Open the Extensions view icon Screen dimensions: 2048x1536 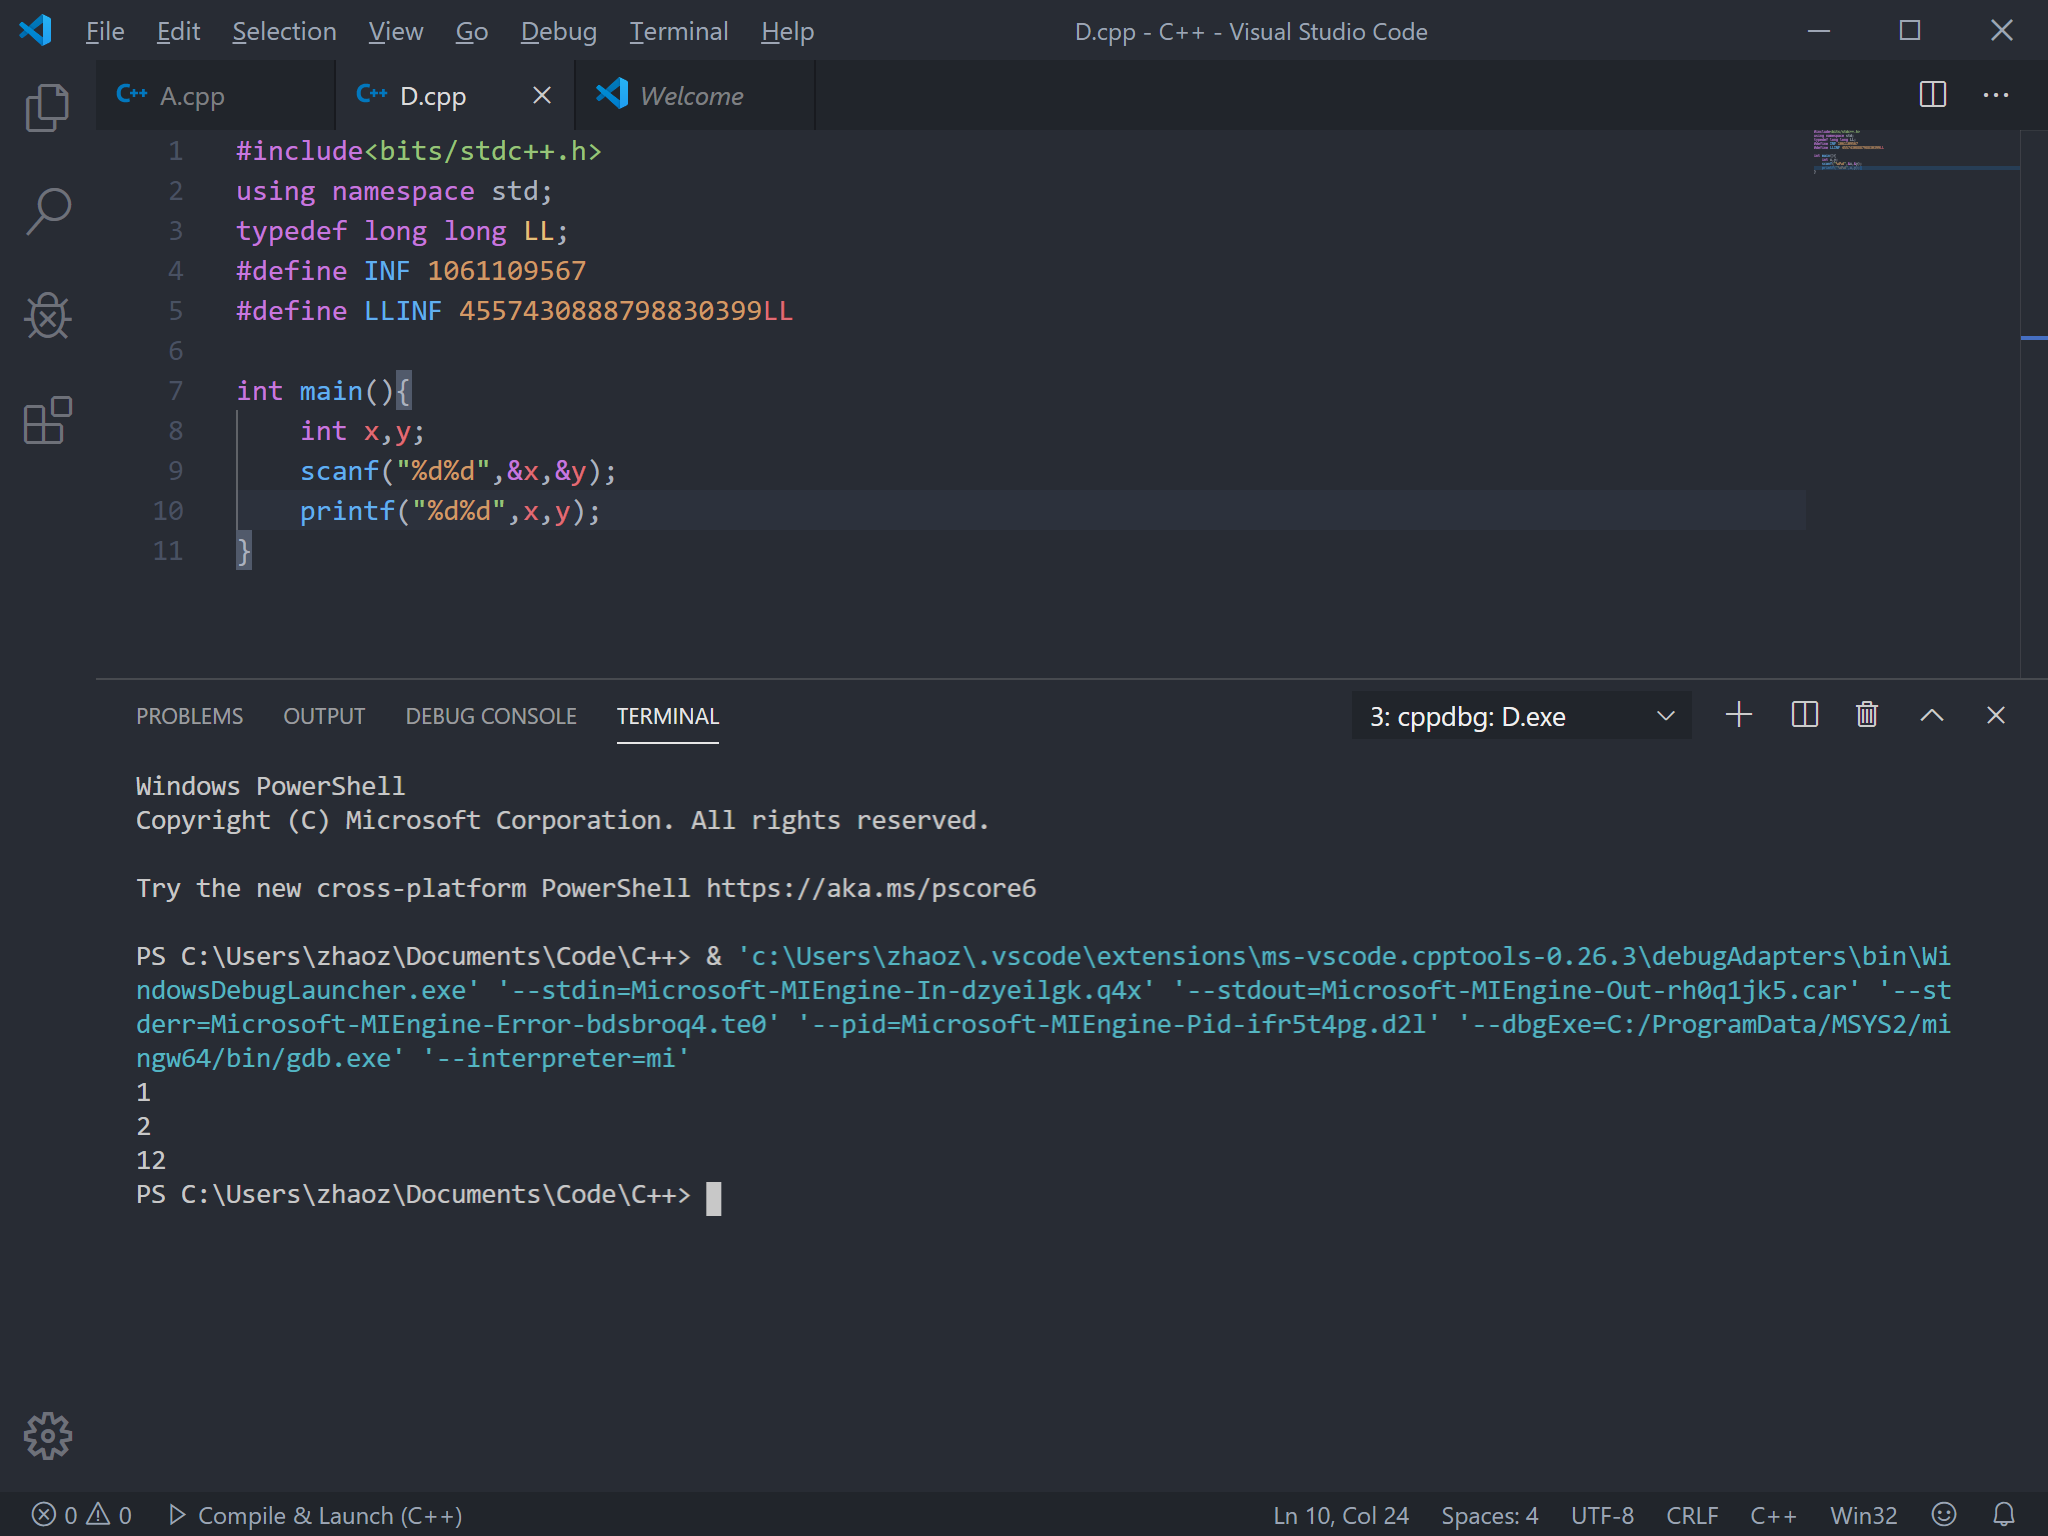tap(47, 420)
